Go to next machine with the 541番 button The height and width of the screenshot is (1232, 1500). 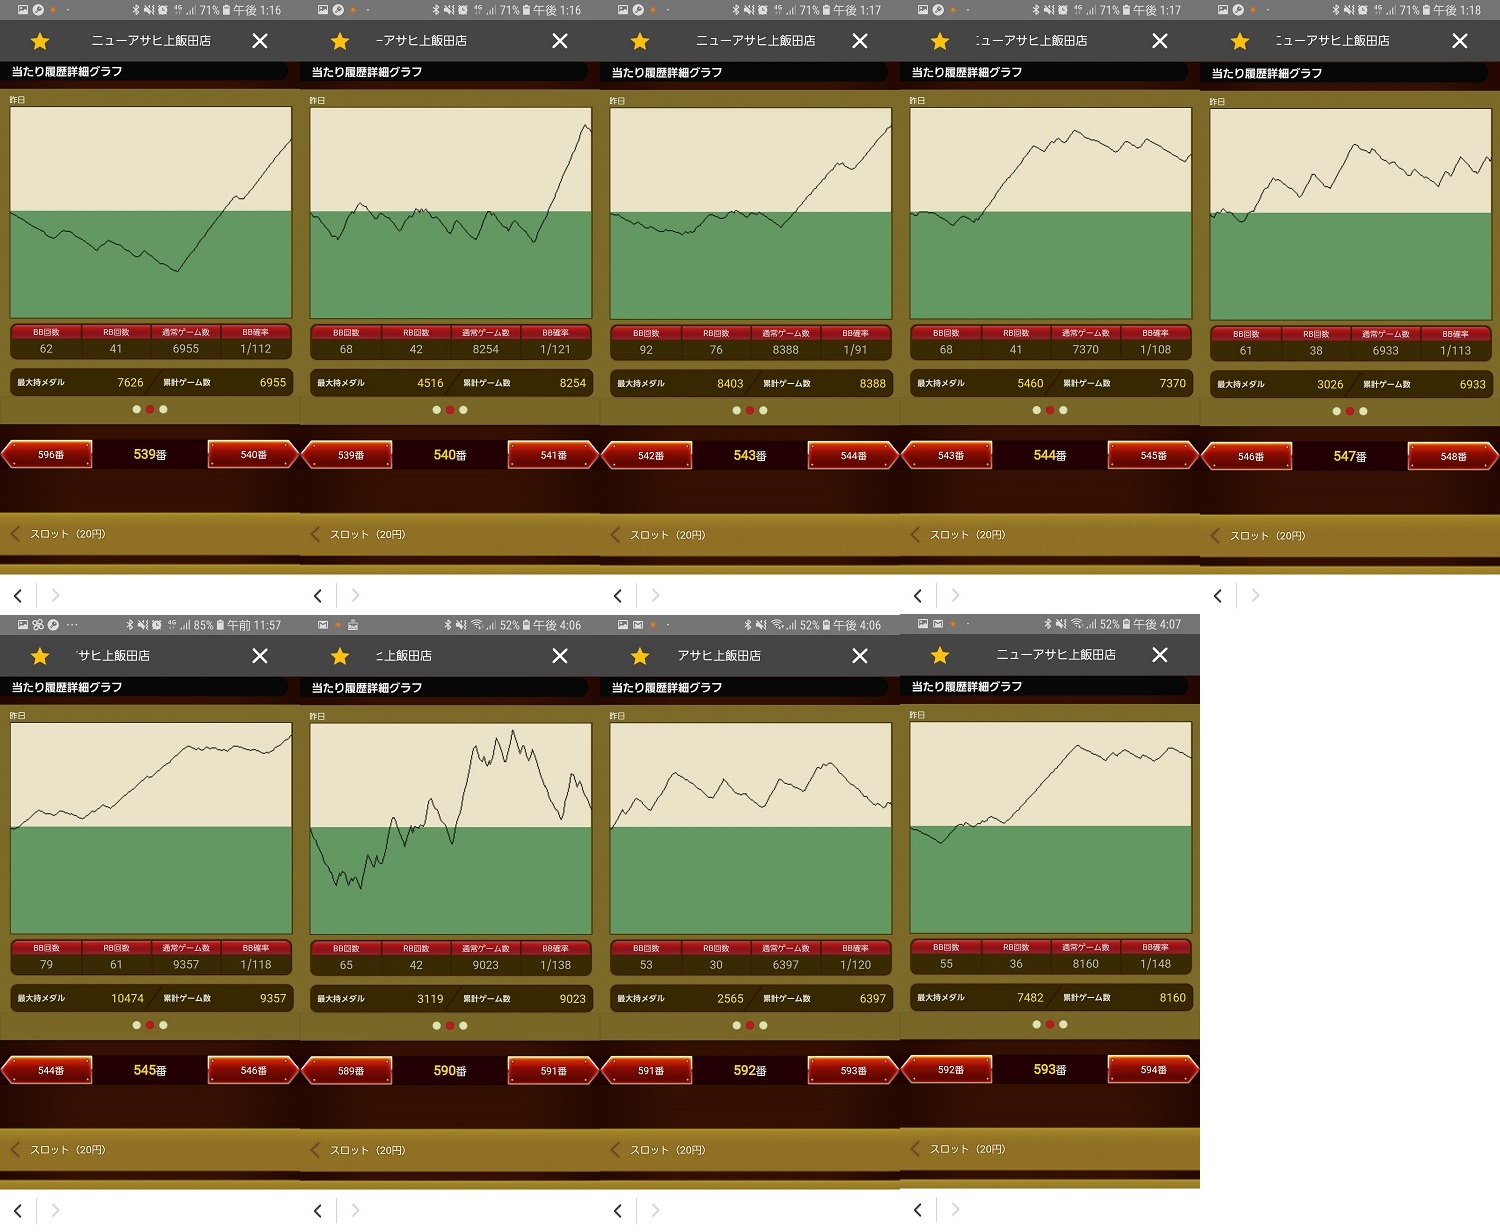coord(553,455)
